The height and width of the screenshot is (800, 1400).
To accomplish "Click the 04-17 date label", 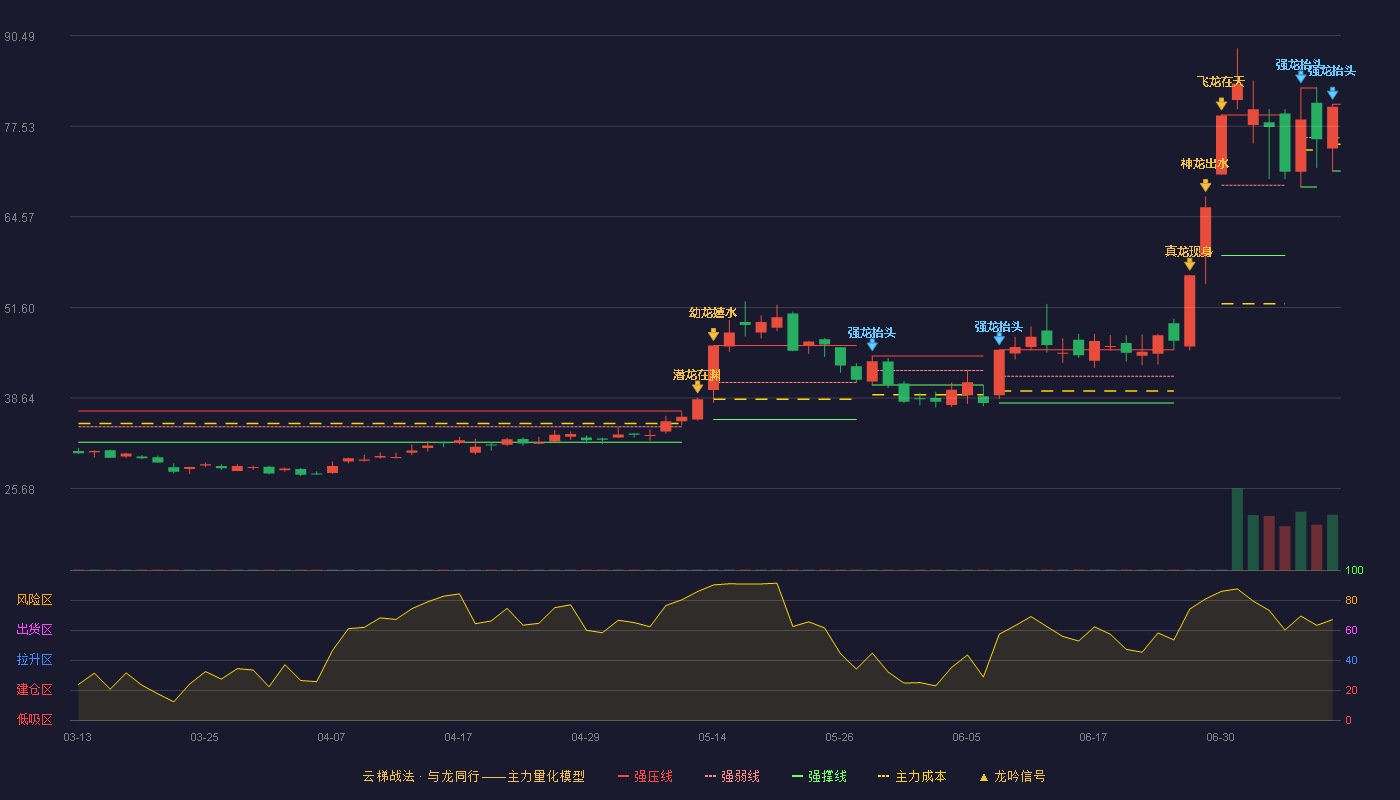I will click(x=458, y=737).
